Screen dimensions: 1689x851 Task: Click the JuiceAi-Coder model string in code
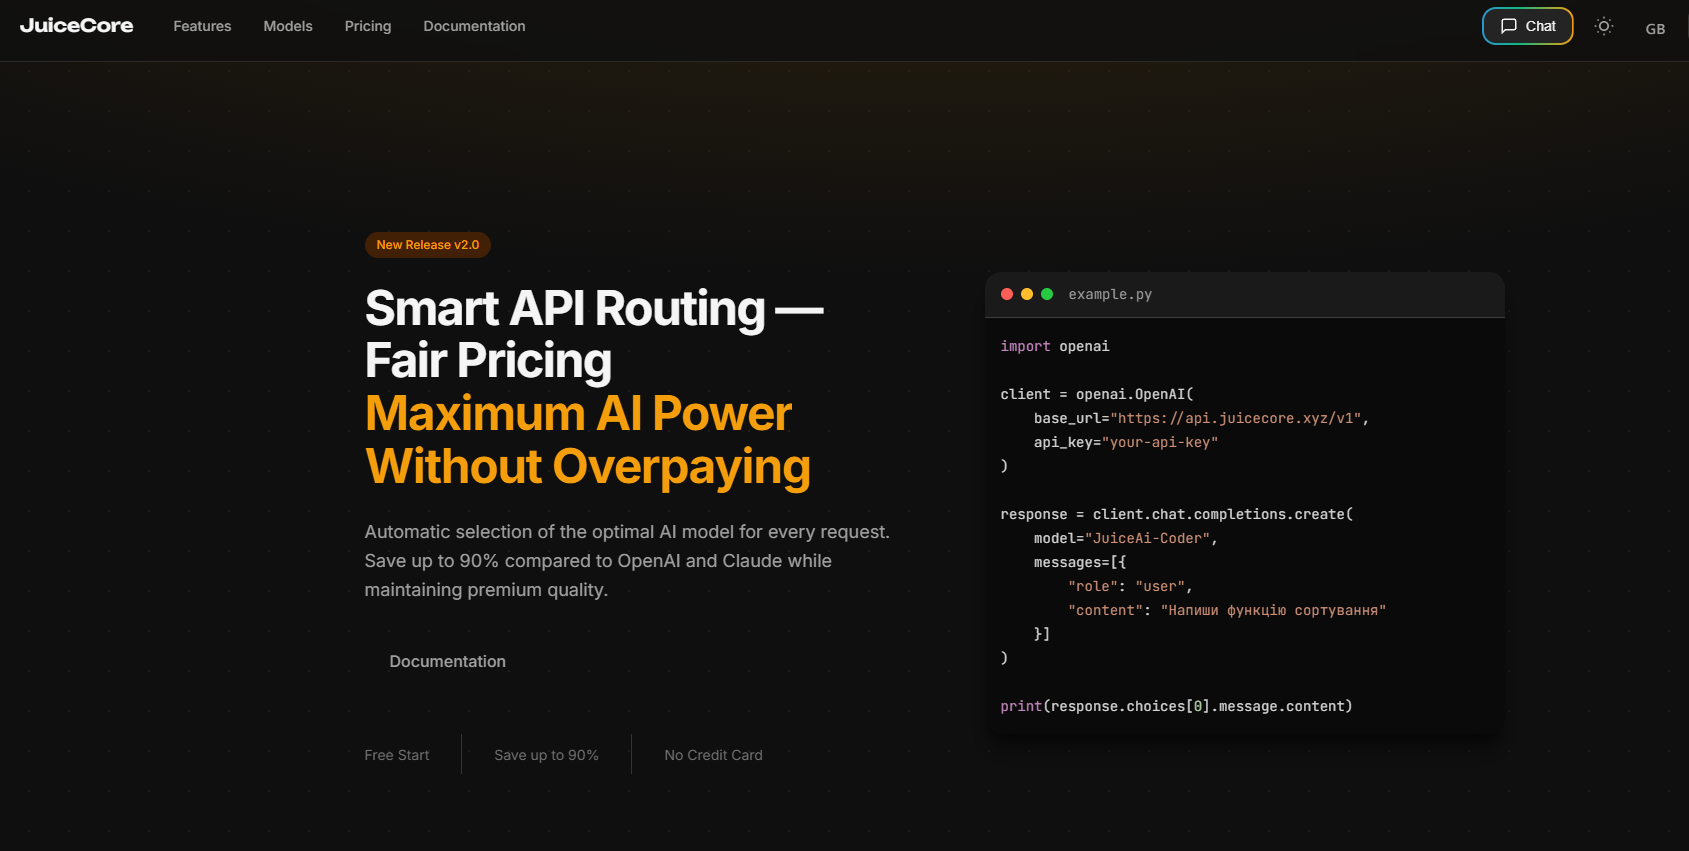1148,539
